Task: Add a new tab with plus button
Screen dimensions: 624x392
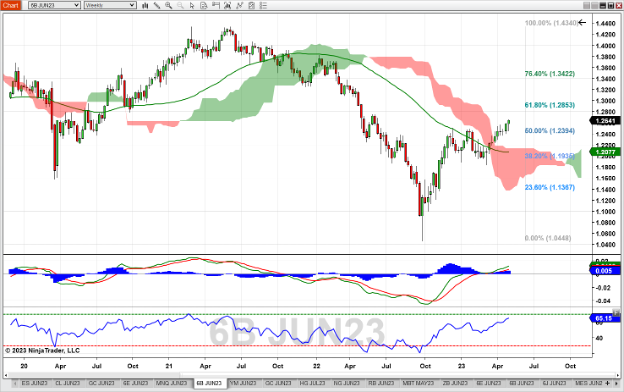Action: (607, 383)
